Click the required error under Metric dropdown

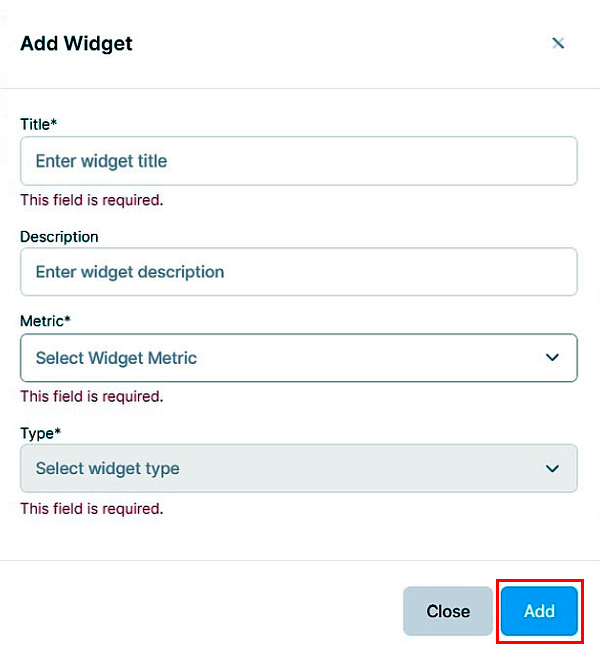(91, 396)
